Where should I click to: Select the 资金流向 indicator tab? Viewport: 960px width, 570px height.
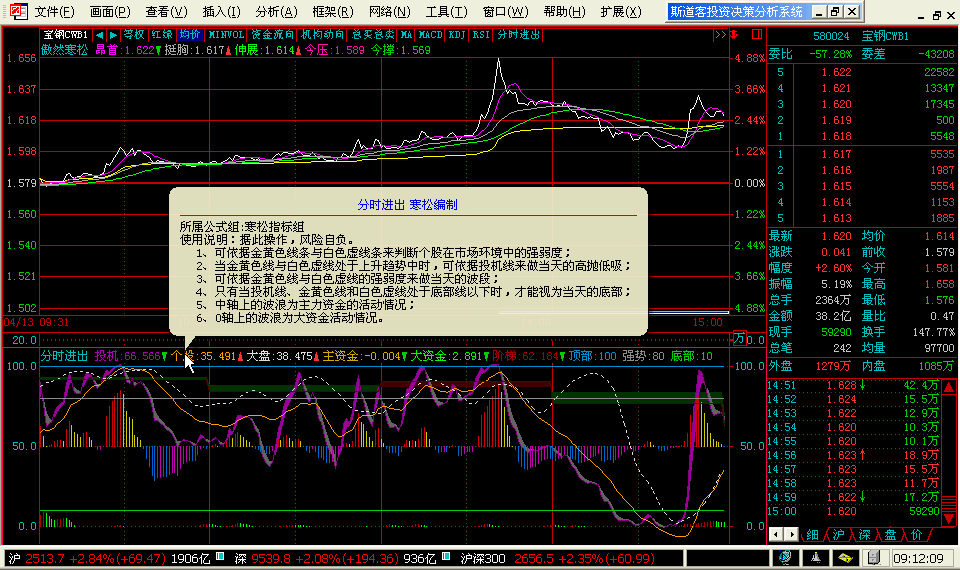[x=272, y=35]
